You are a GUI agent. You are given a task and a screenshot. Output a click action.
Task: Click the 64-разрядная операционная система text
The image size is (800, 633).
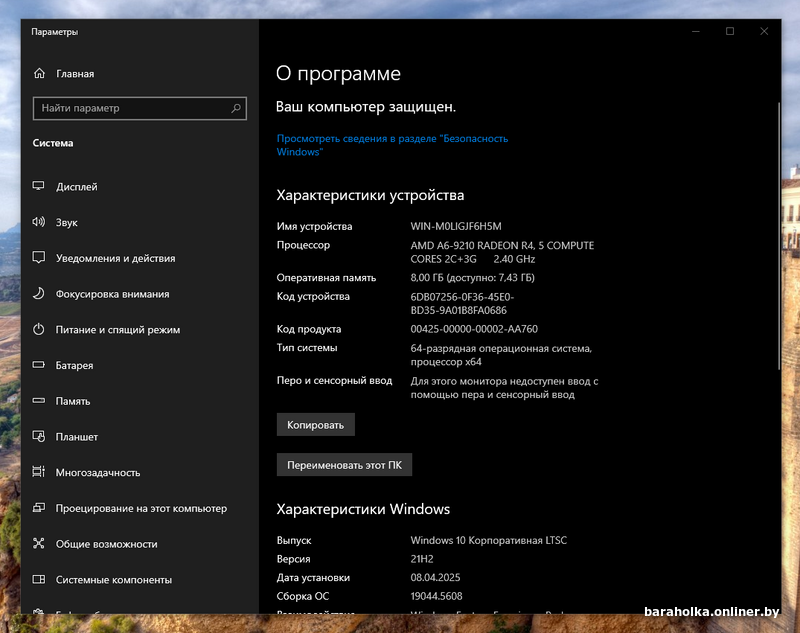point(501,355)
